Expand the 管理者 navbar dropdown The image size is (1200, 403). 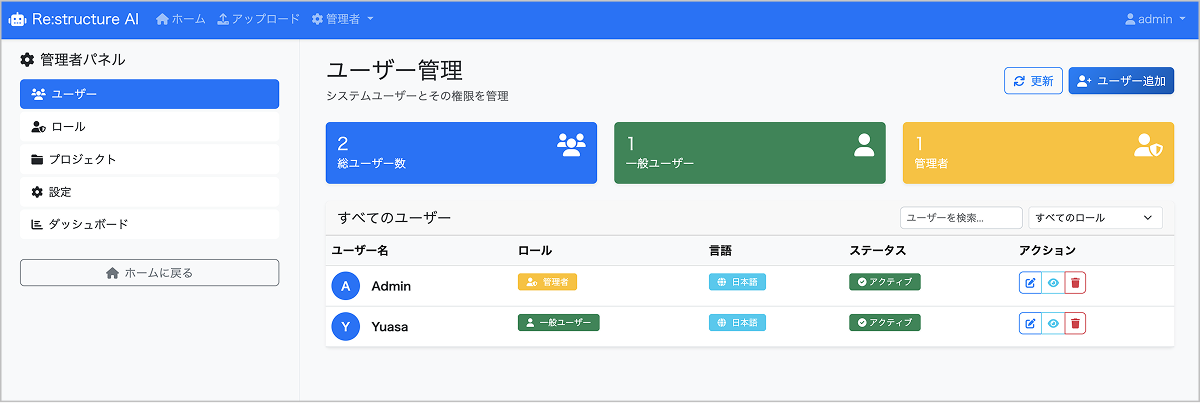click(x=343, y=19)
